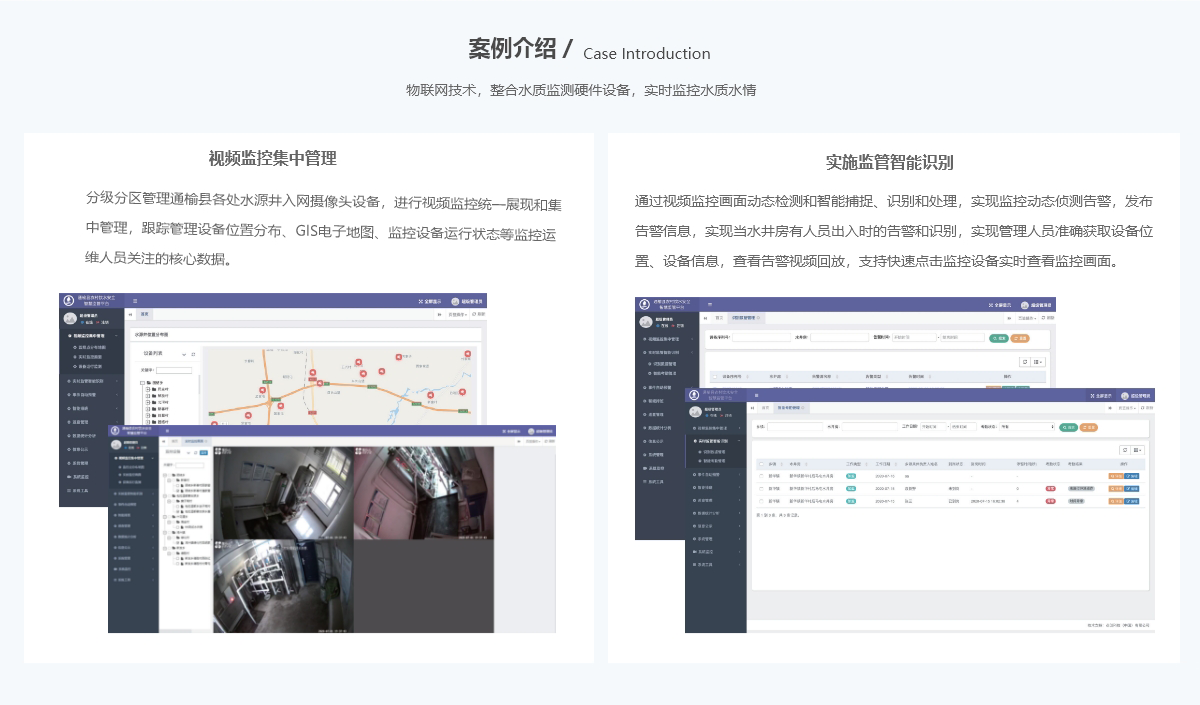Image resolution: width=1200 pixels, height=705 pixels.
Task: Click first row blue edit button in records table
Action: click(x=1132, y=476)
